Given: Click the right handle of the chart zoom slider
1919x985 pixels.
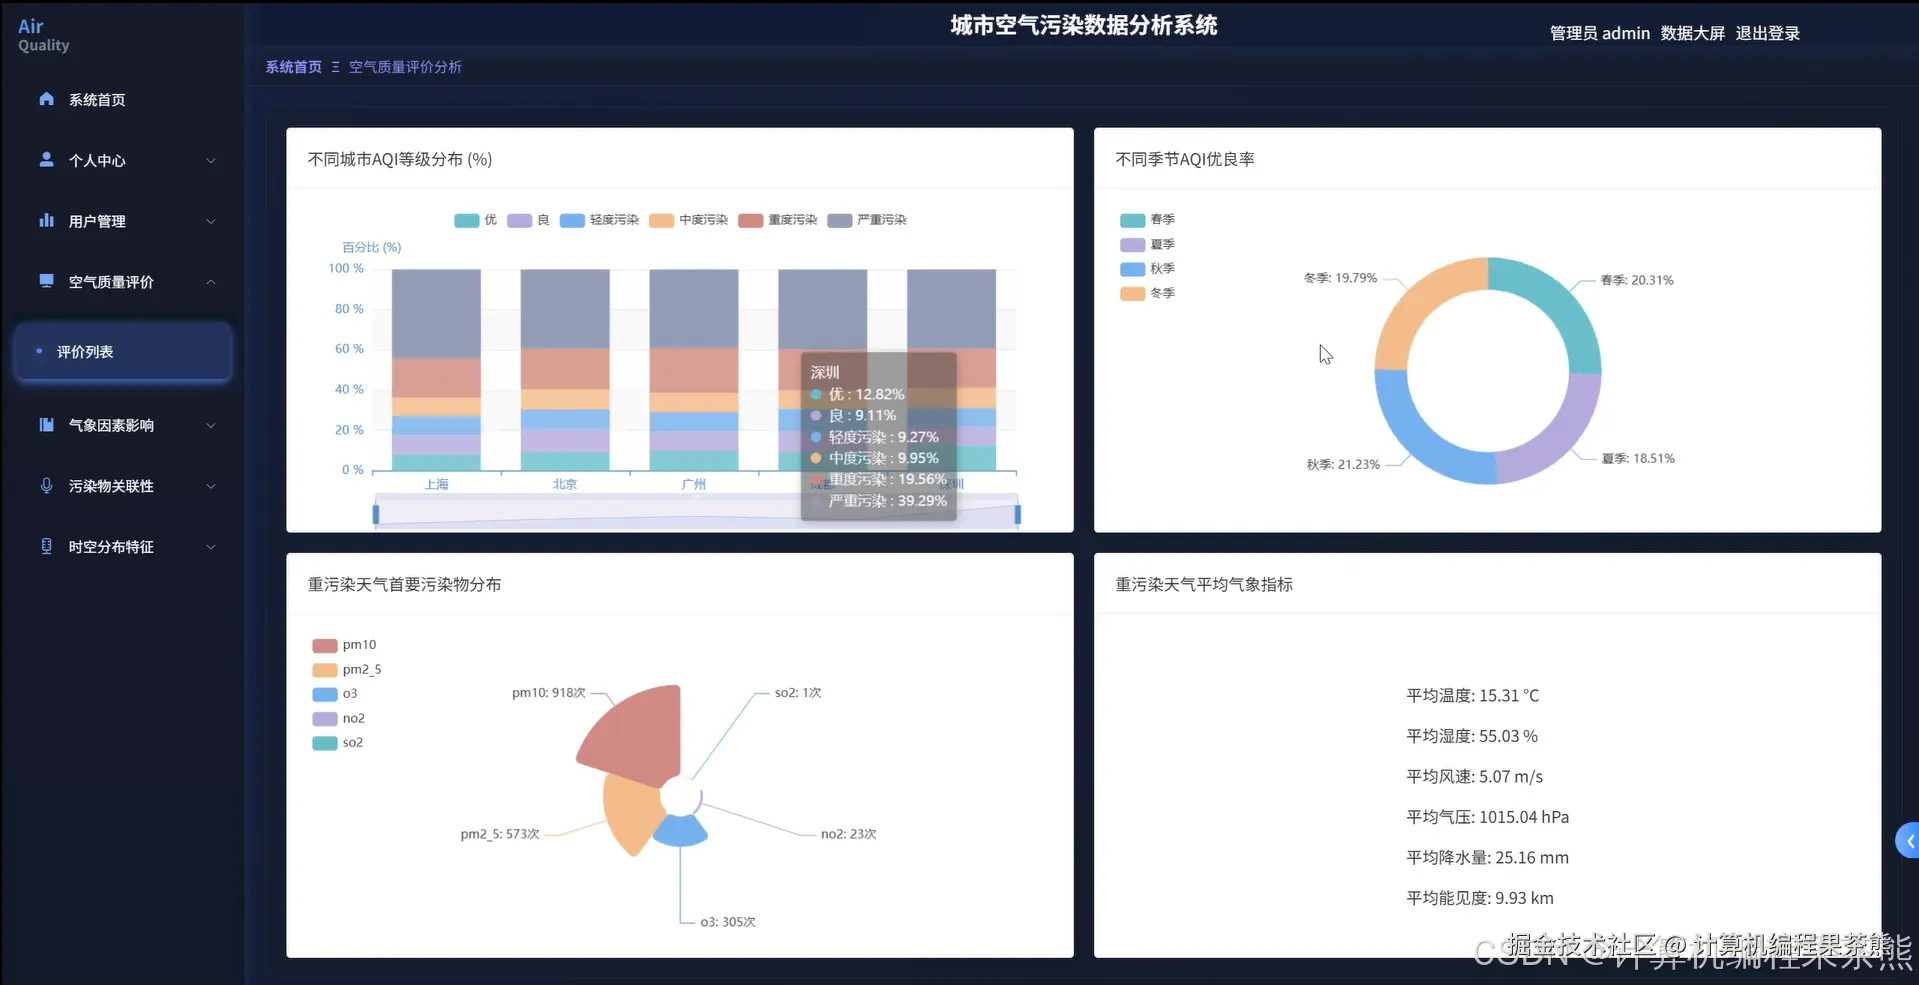Looking at the screenshot, I should pos(1017,514).
